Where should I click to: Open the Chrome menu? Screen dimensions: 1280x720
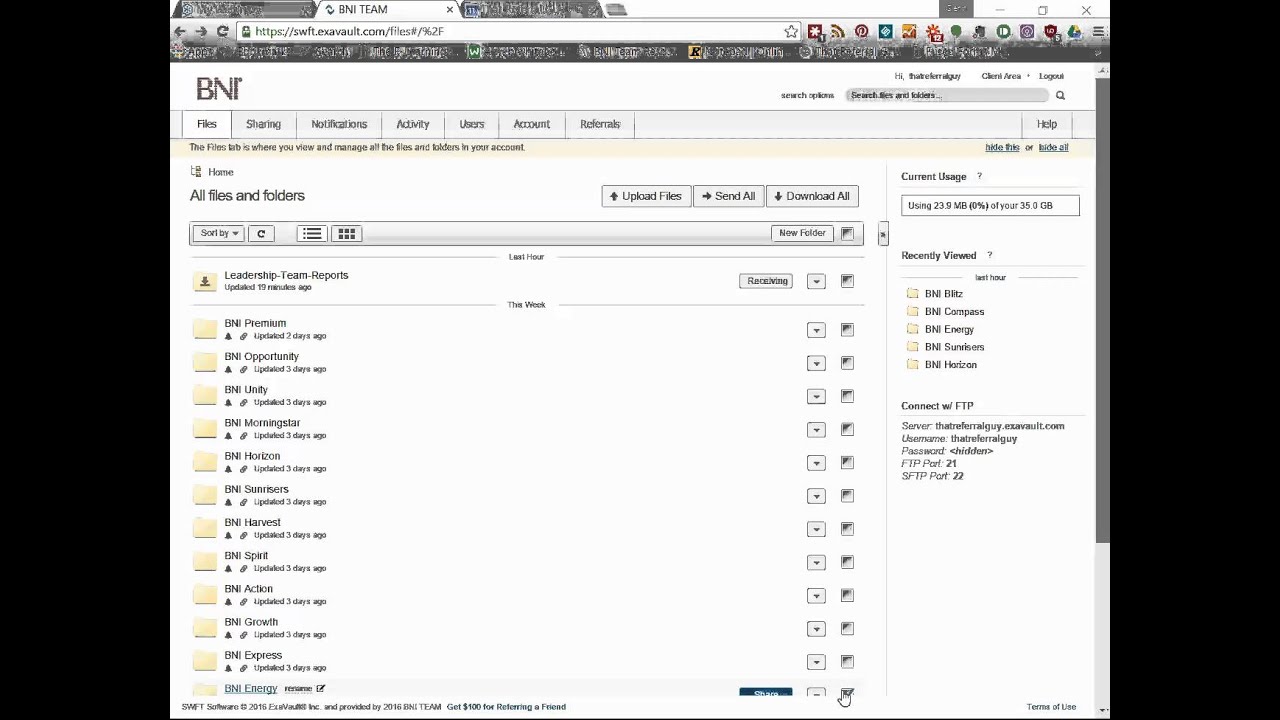pos(1098,32)
